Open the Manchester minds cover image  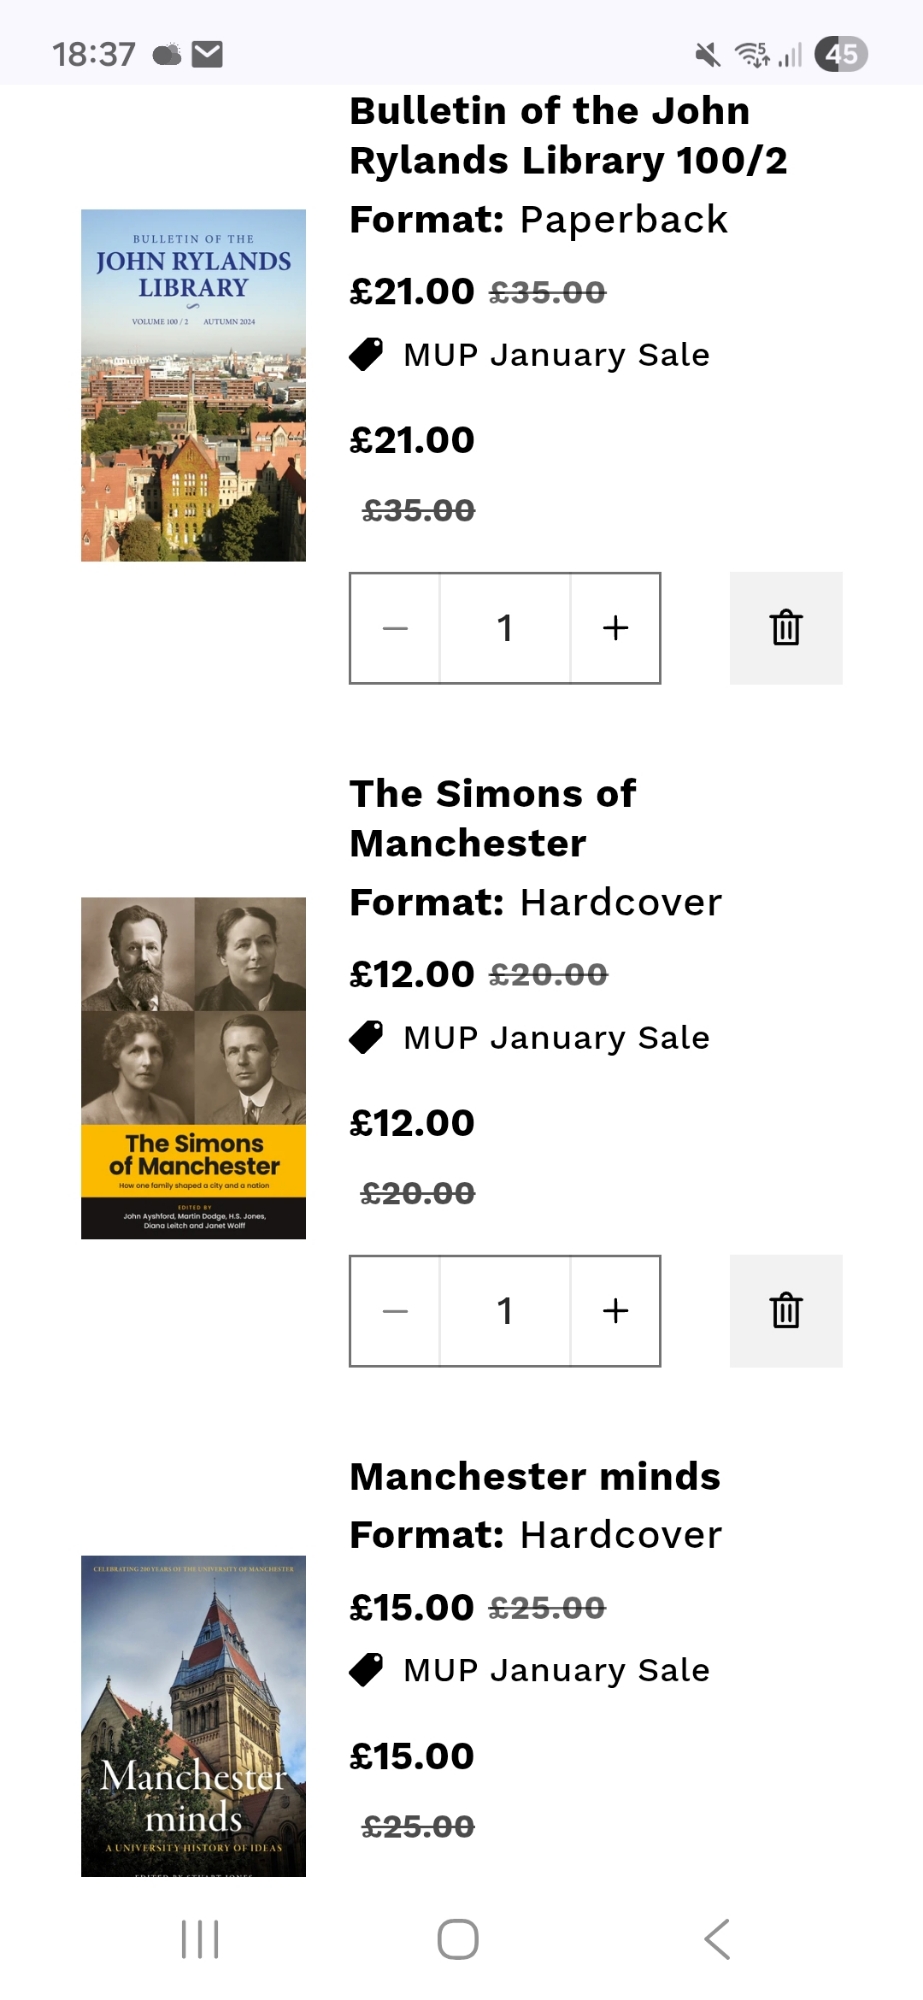click(193, 1715)
